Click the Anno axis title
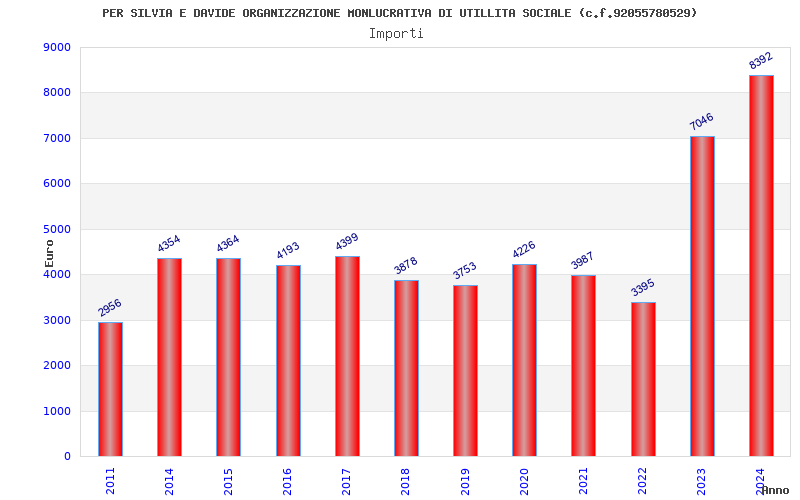 click(x=776, y=490)
